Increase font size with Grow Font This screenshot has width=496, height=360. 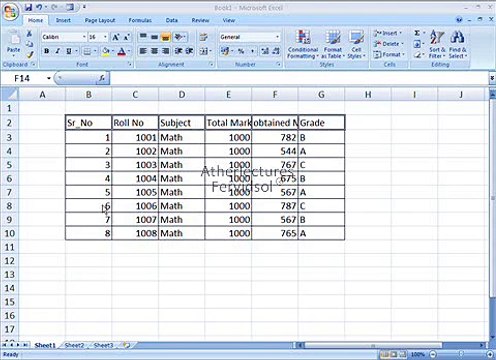[115, 37]
